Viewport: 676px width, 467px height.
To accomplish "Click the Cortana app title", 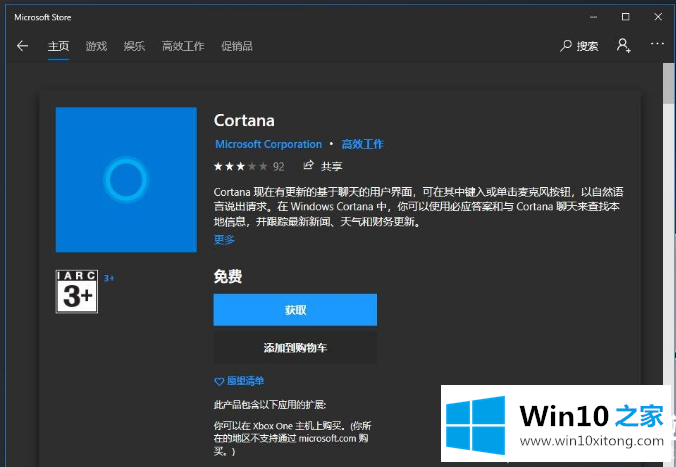I will [x=244, y=120].
